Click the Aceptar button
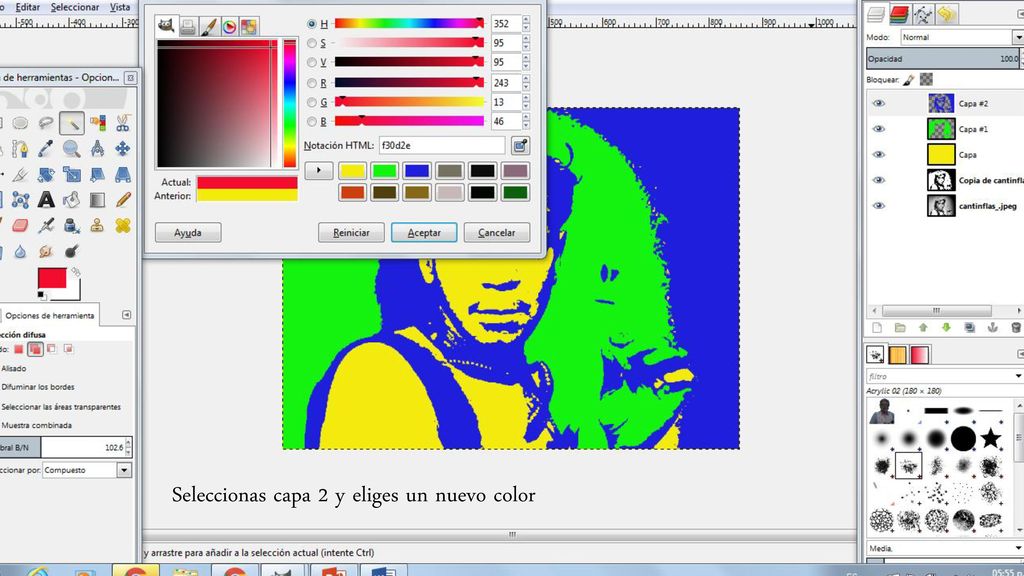The width and height of the screenshot is (1024, 576). (424, 232)
